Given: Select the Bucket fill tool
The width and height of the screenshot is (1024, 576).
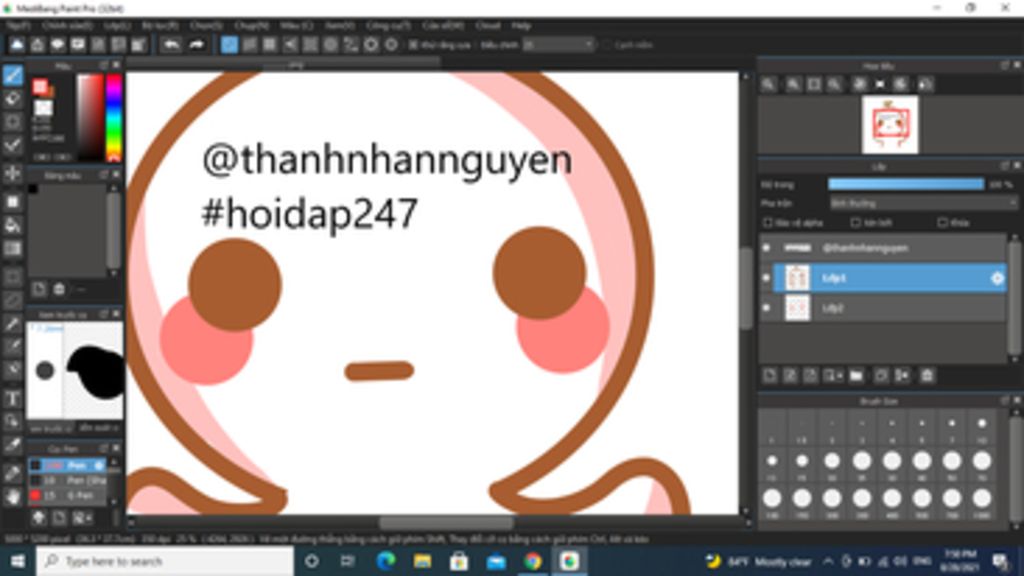Looking at the screenshot, I should coord(12,225).
